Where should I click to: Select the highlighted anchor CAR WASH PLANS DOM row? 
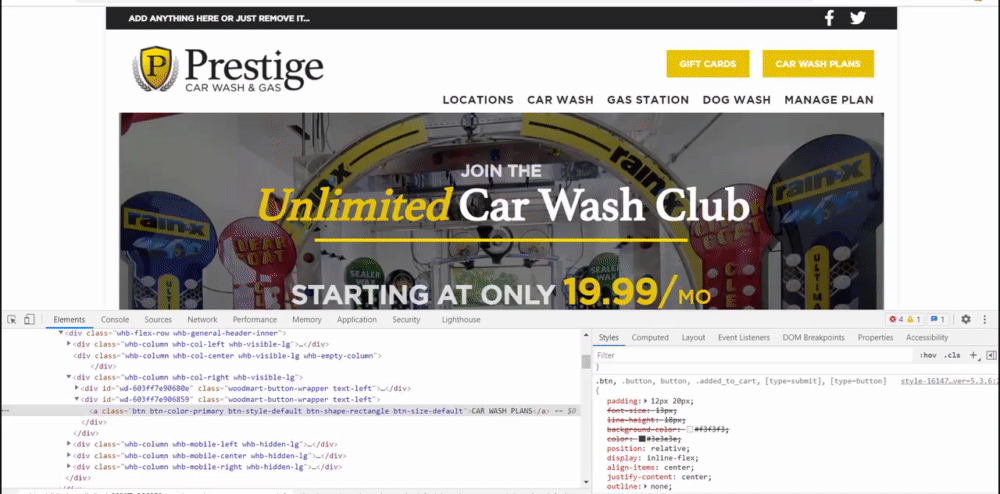pos(290,411)
